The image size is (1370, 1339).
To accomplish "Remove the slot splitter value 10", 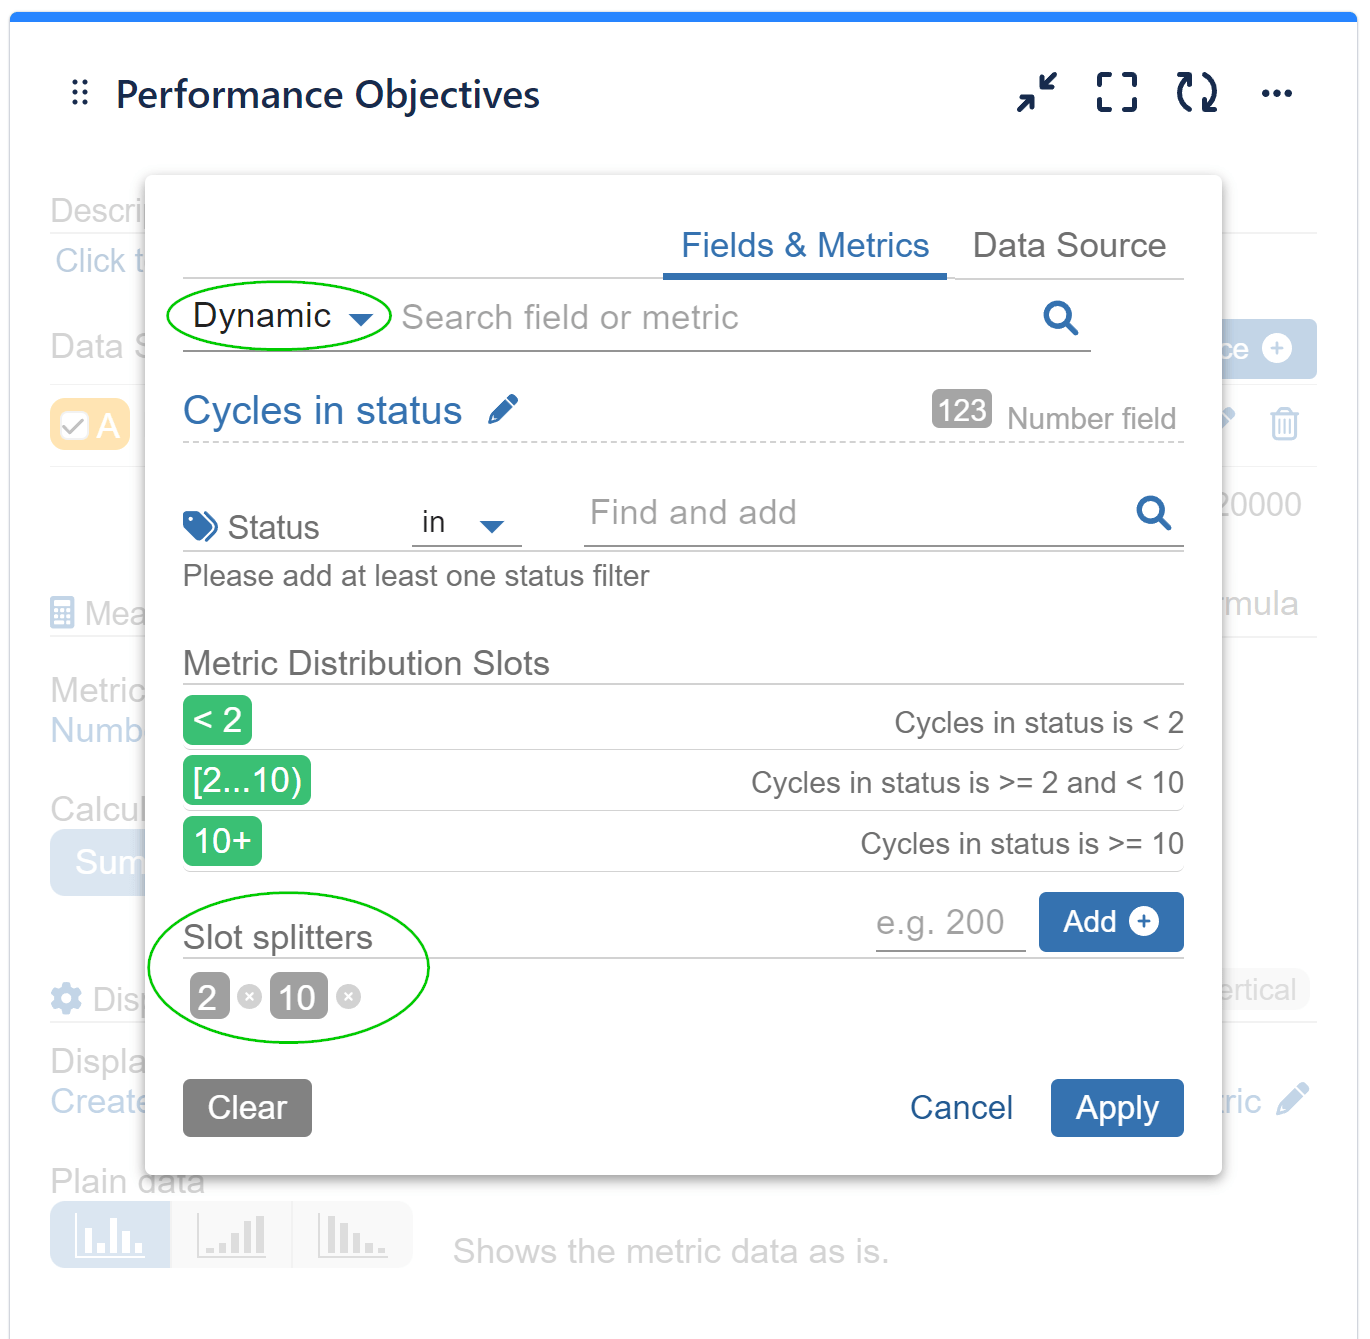I will tap(347, 996).
